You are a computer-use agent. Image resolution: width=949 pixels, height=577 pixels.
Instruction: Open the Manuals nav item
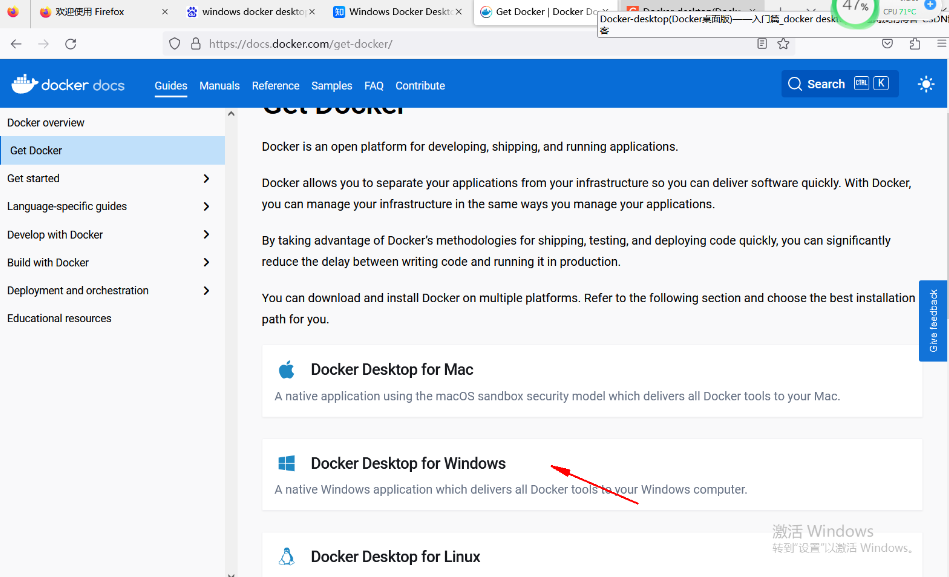[220, 85]
